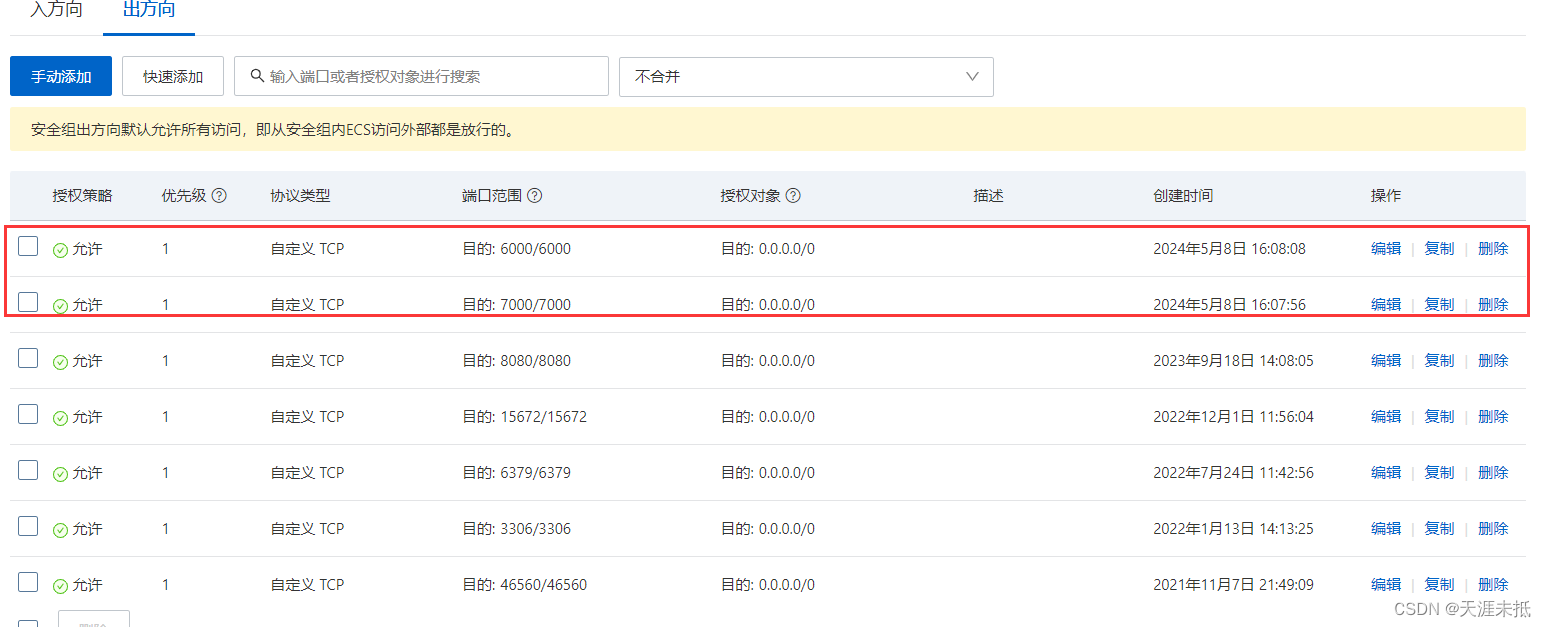Delete the 46560/46560 rule
The image size is (1546, 627).
(1493, 585)
